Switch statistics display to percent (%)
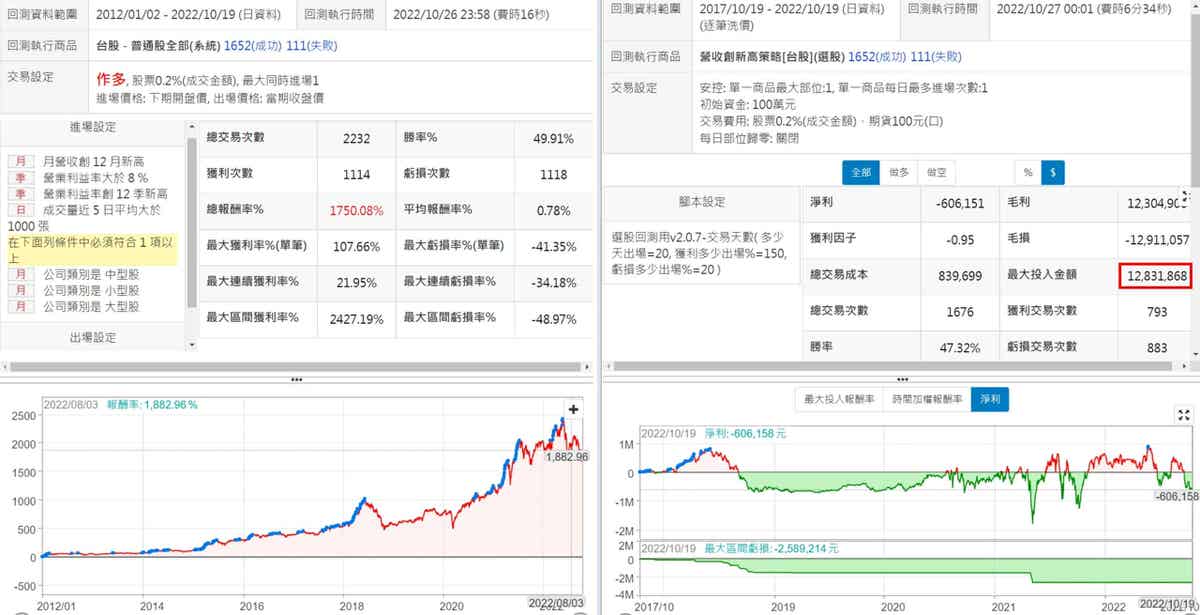 pos(1026,173)
